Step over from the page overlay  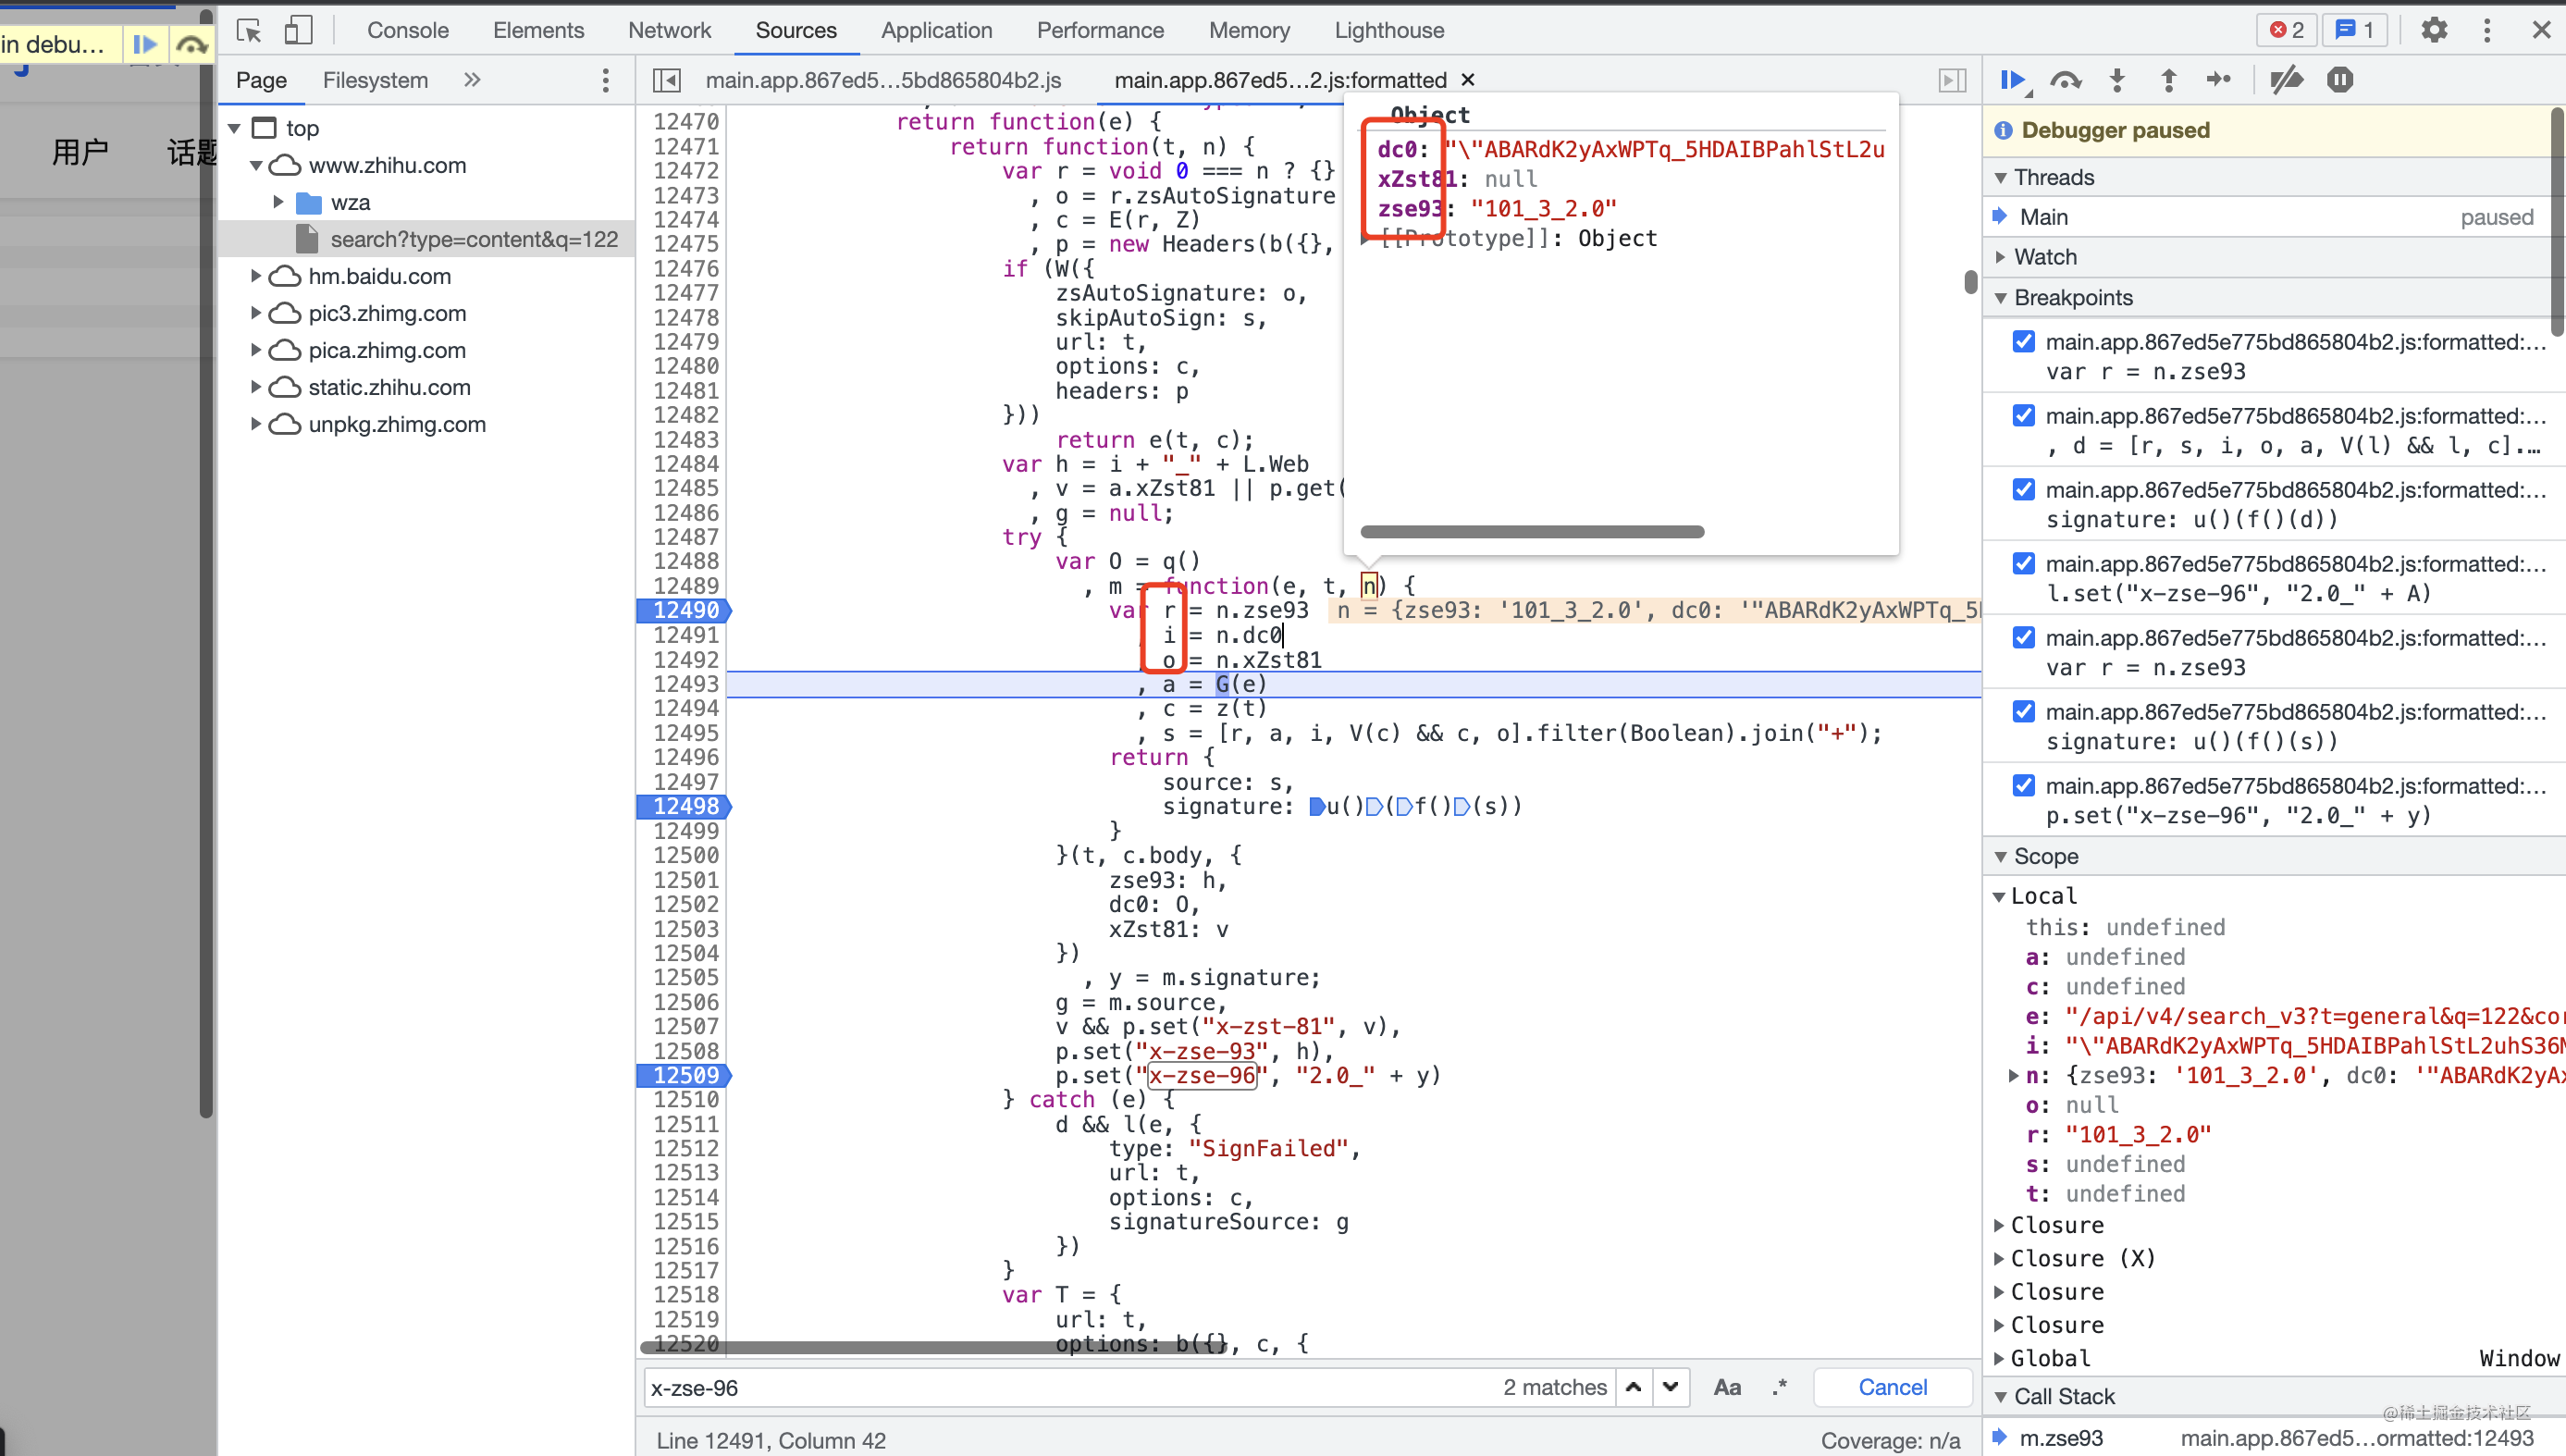click(191, 44)
